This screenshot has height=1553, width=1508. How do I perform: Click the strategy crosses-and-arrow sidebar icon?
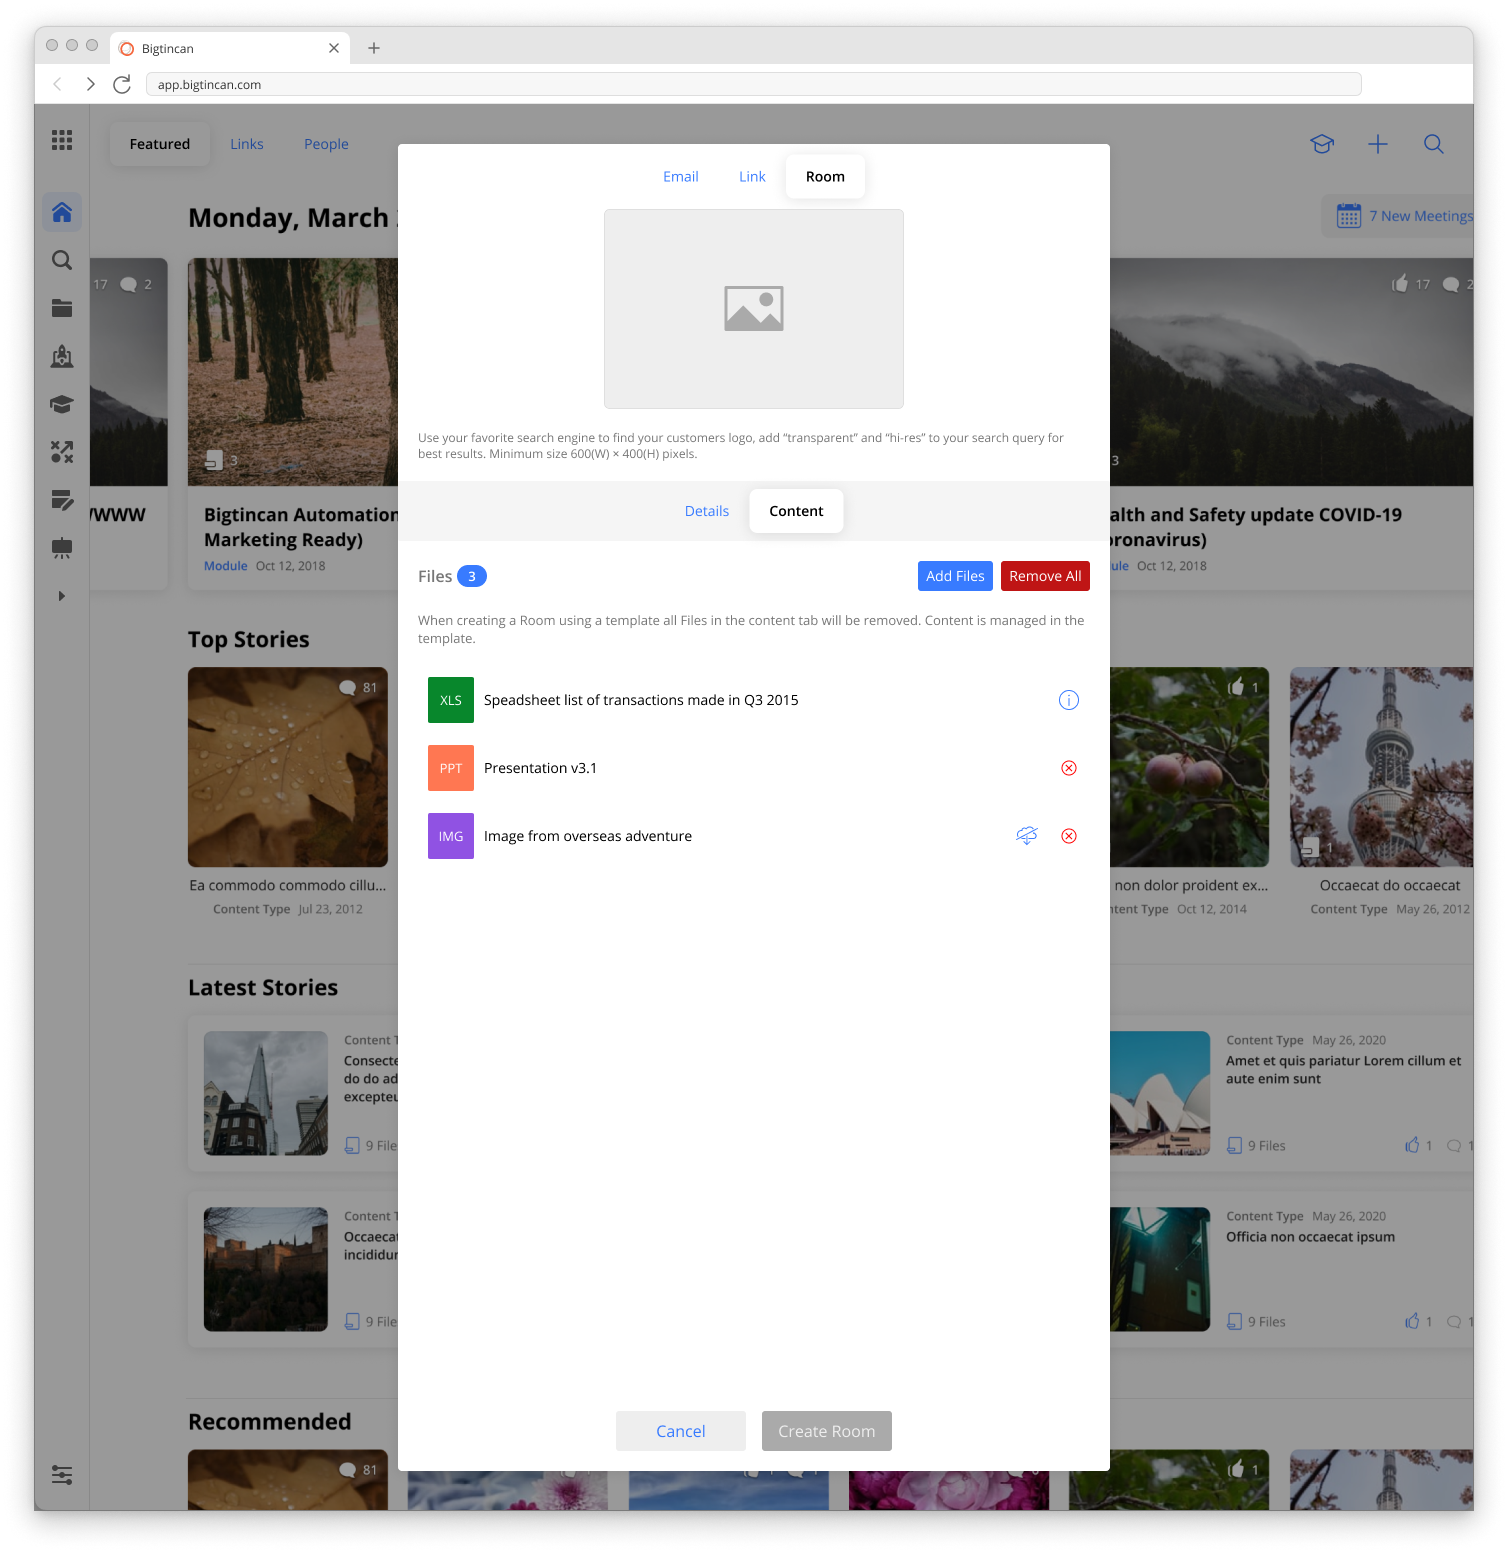62,452
